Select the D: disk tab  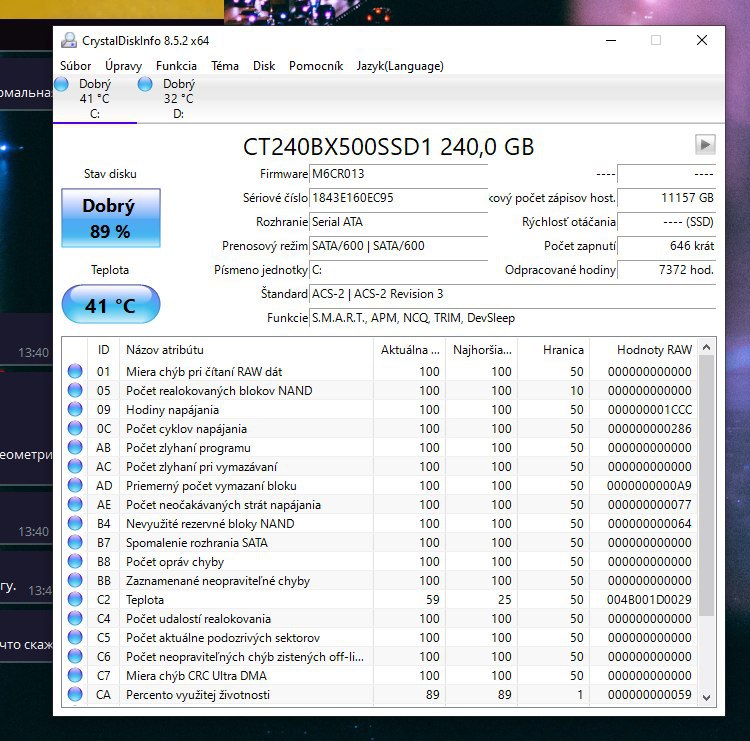[178, 99]
